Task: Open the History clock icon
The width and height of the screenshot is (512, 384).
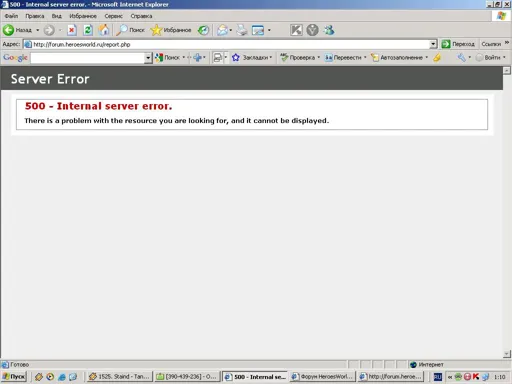Action: (203, 30)
